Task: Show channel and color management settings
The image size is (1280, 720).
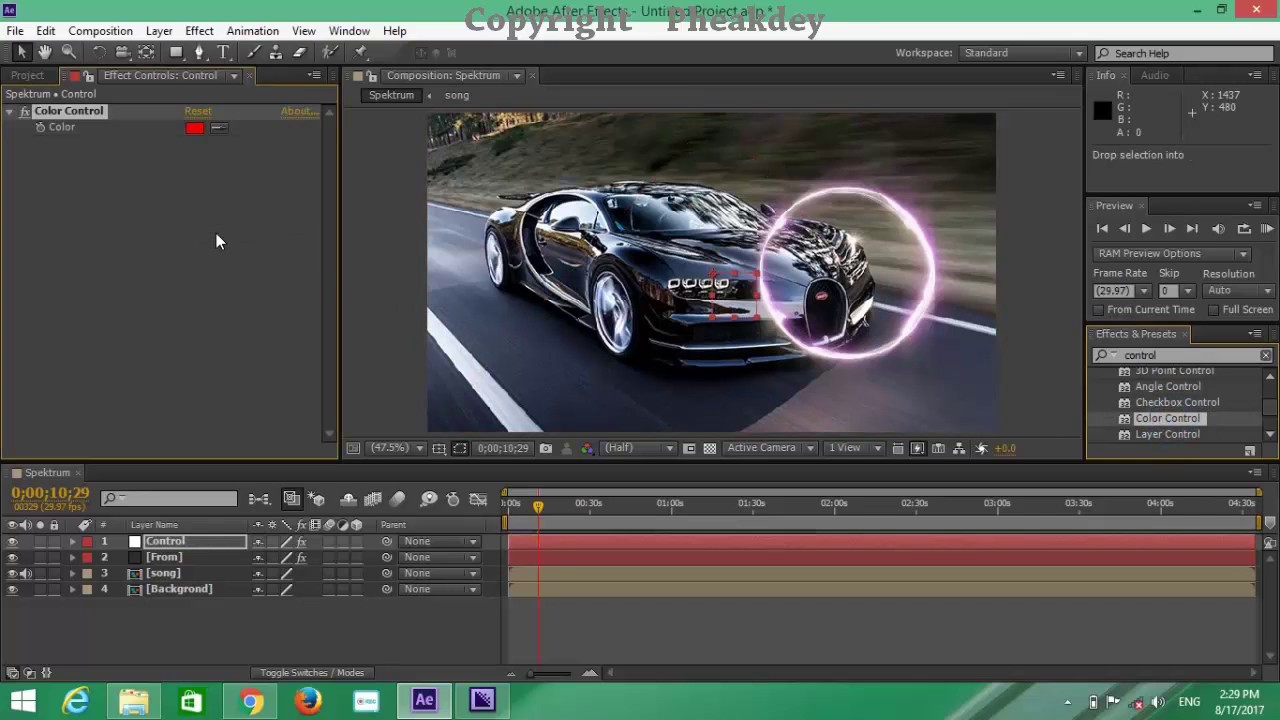Action: [587, 448]
